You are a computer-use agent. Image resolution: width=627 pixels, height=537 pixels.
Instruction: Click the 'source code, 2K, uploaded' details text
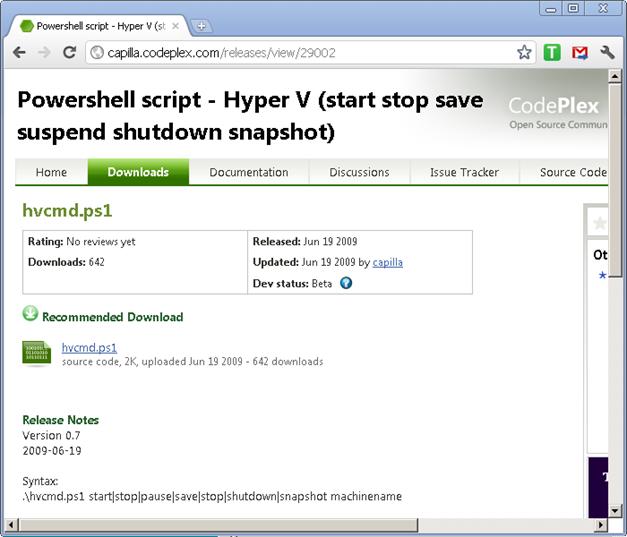[x=192, y=361]
